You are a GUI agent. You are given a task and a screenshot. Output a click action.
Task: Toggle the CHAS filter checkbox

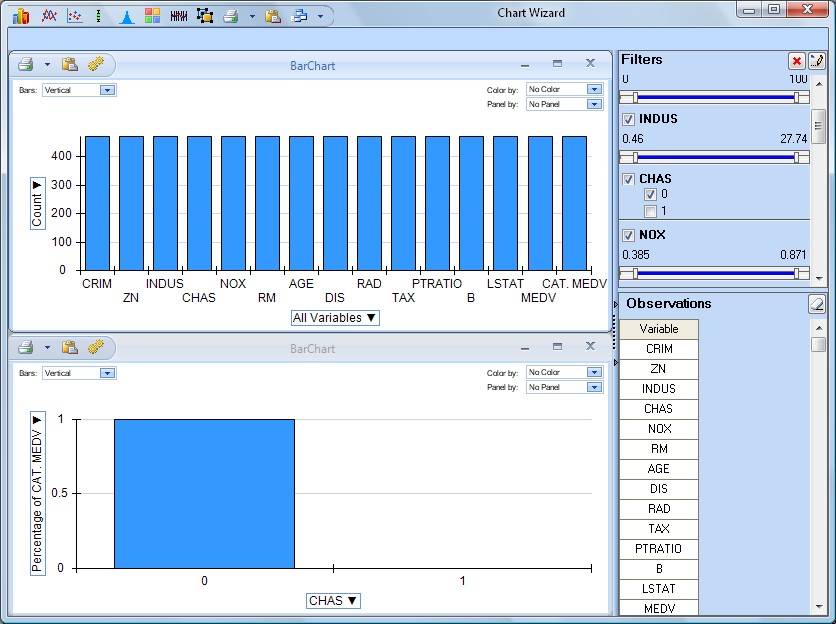pyautogui.click(x=629, y=179)
